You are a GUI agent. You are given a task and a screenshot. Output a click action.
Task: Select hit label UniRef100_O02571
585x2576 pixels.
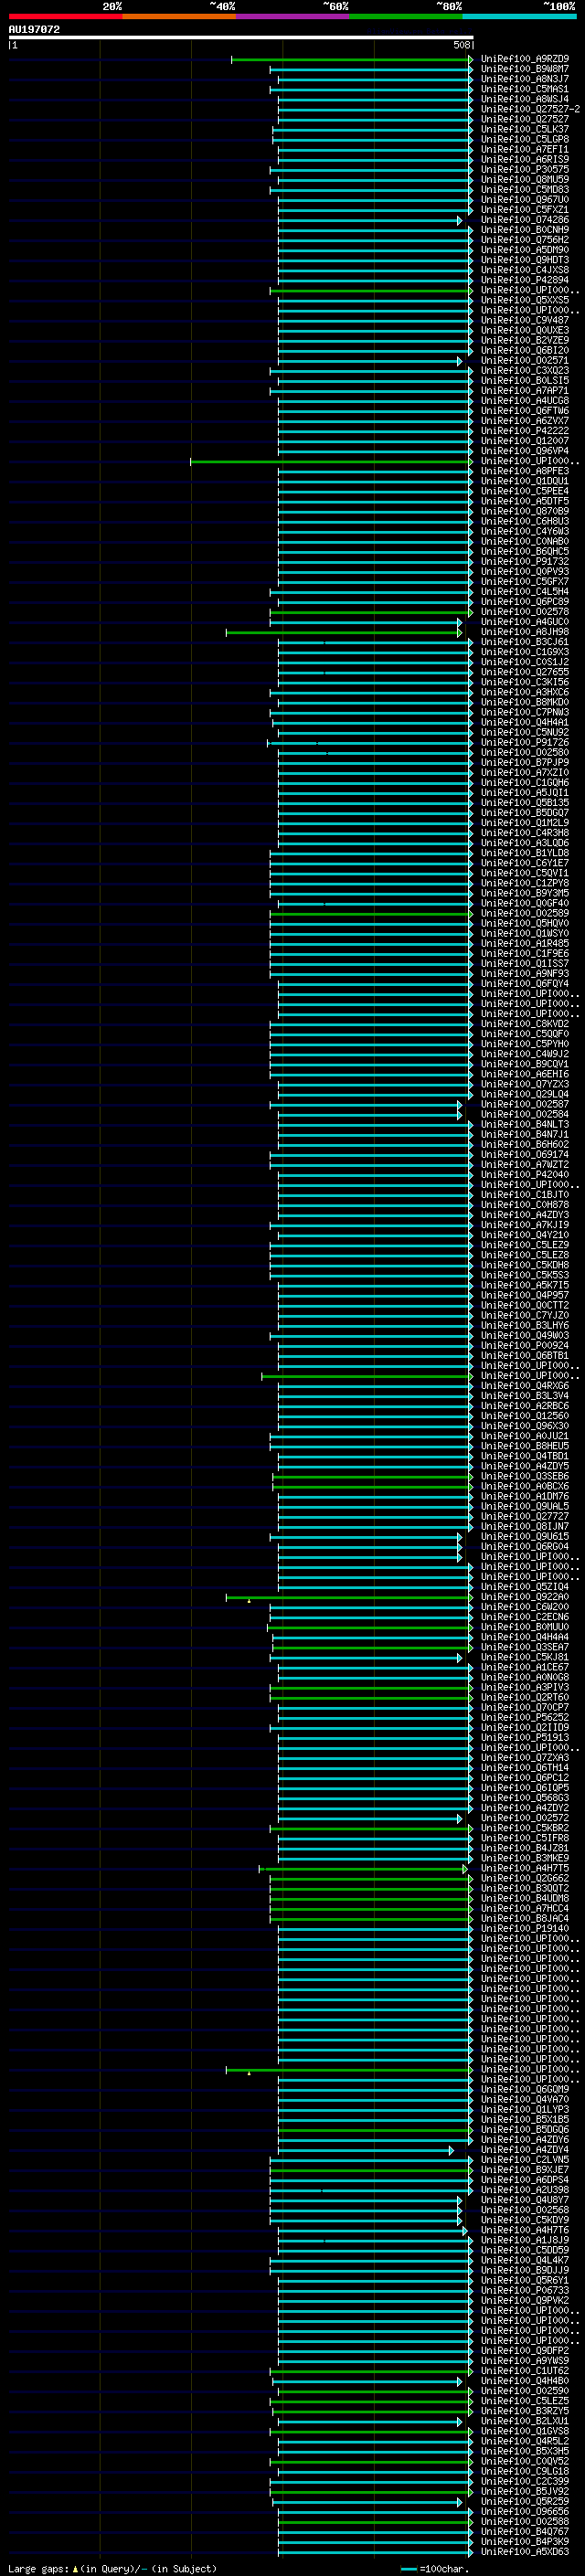(524, 360)
